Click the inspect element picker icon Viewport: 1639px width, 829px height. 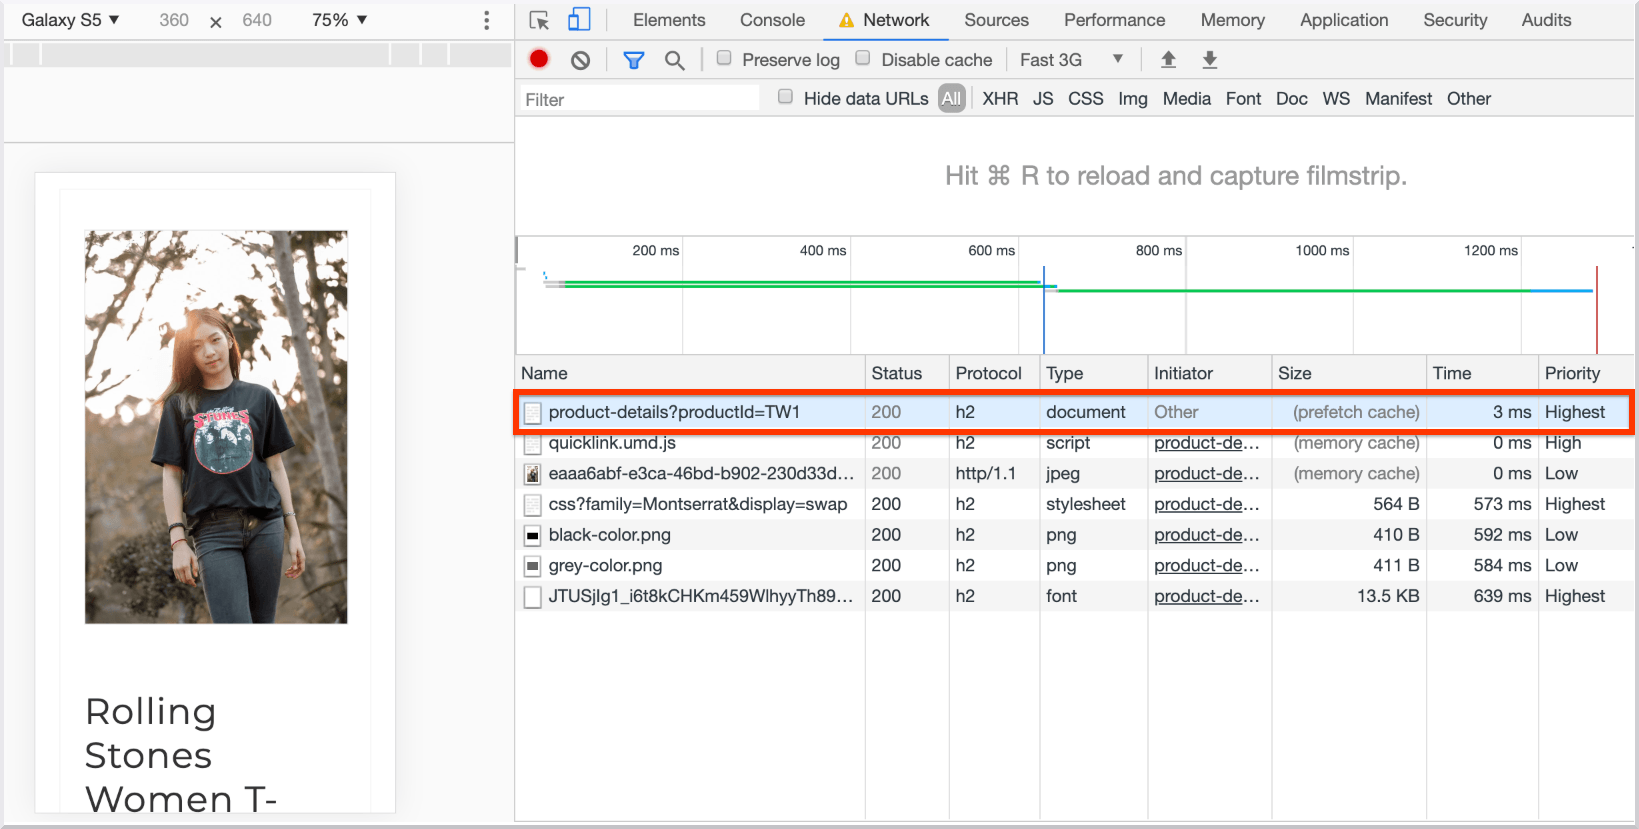539,20
